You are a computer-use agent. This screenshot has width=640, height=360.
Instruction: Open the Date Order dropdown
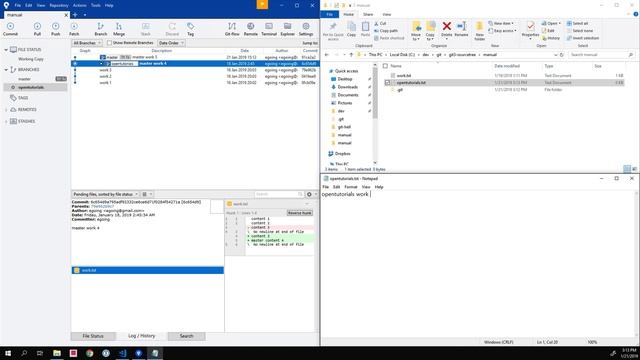pos(171,43)
